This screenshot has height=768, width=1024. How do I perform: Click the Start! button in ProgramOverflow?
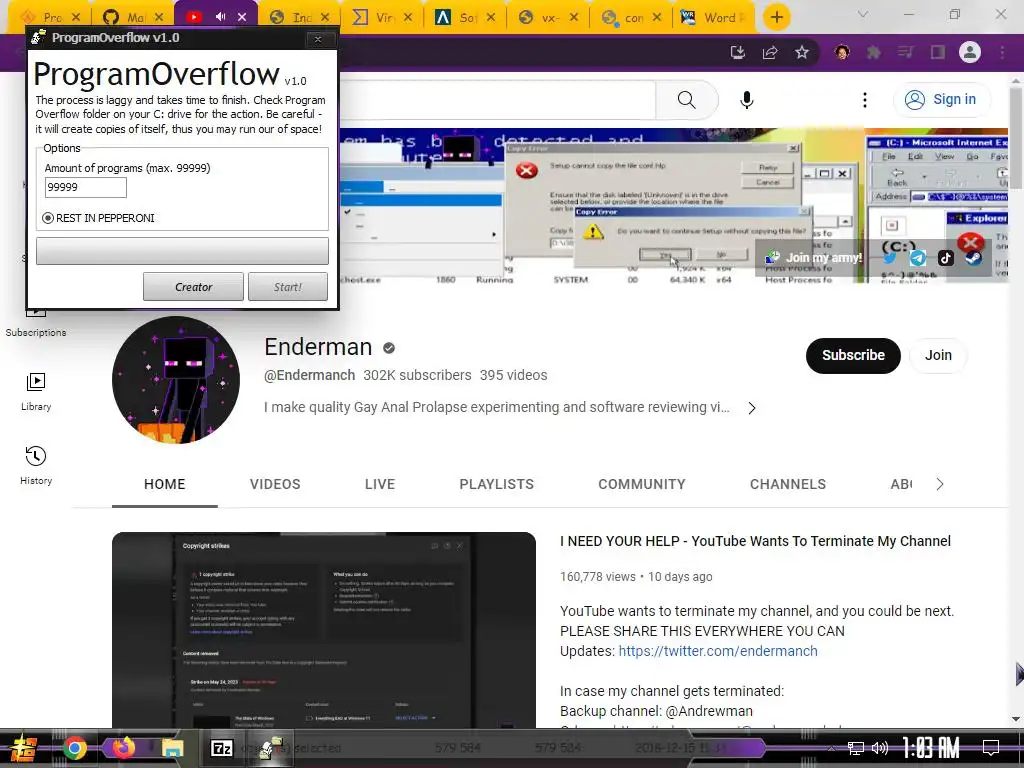[x=288, y=287]
